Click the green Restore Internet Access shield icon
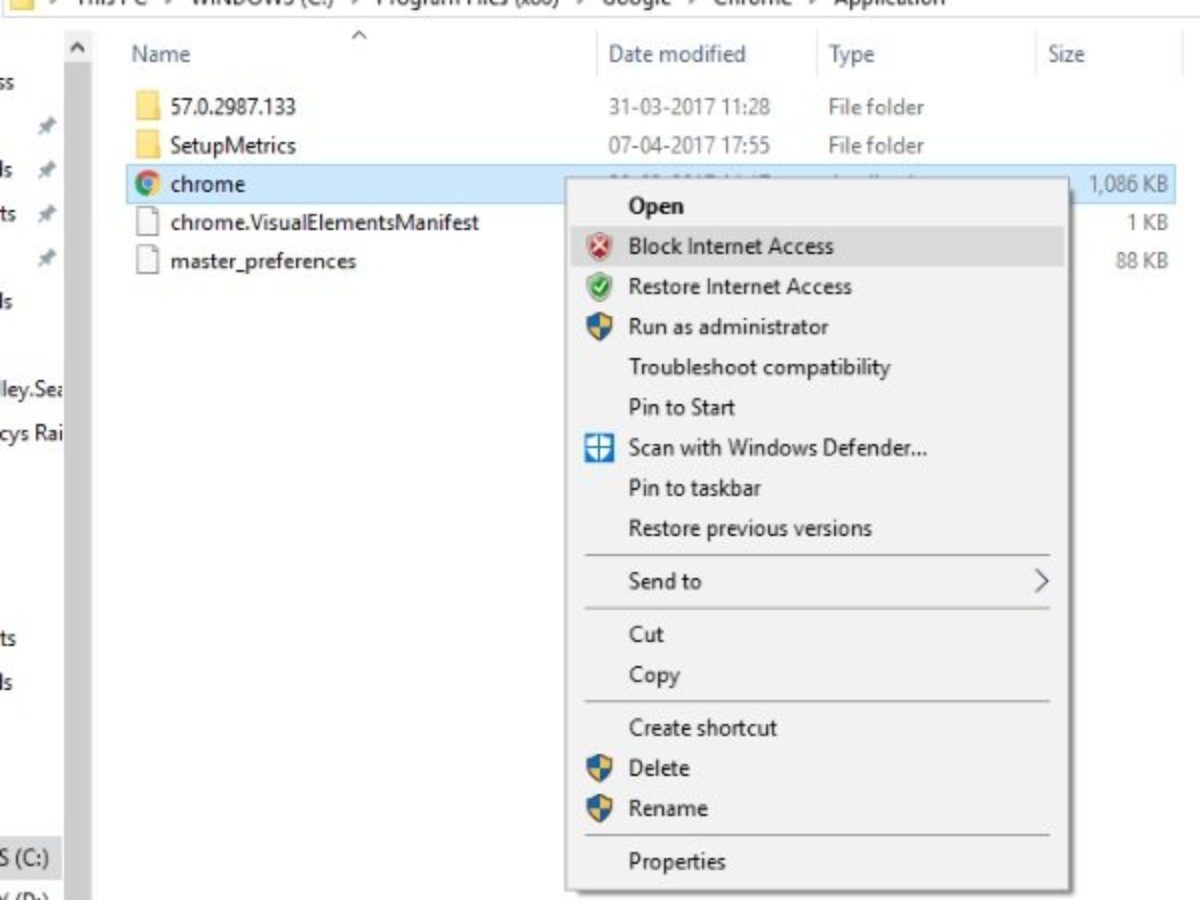 pos(599,287)
